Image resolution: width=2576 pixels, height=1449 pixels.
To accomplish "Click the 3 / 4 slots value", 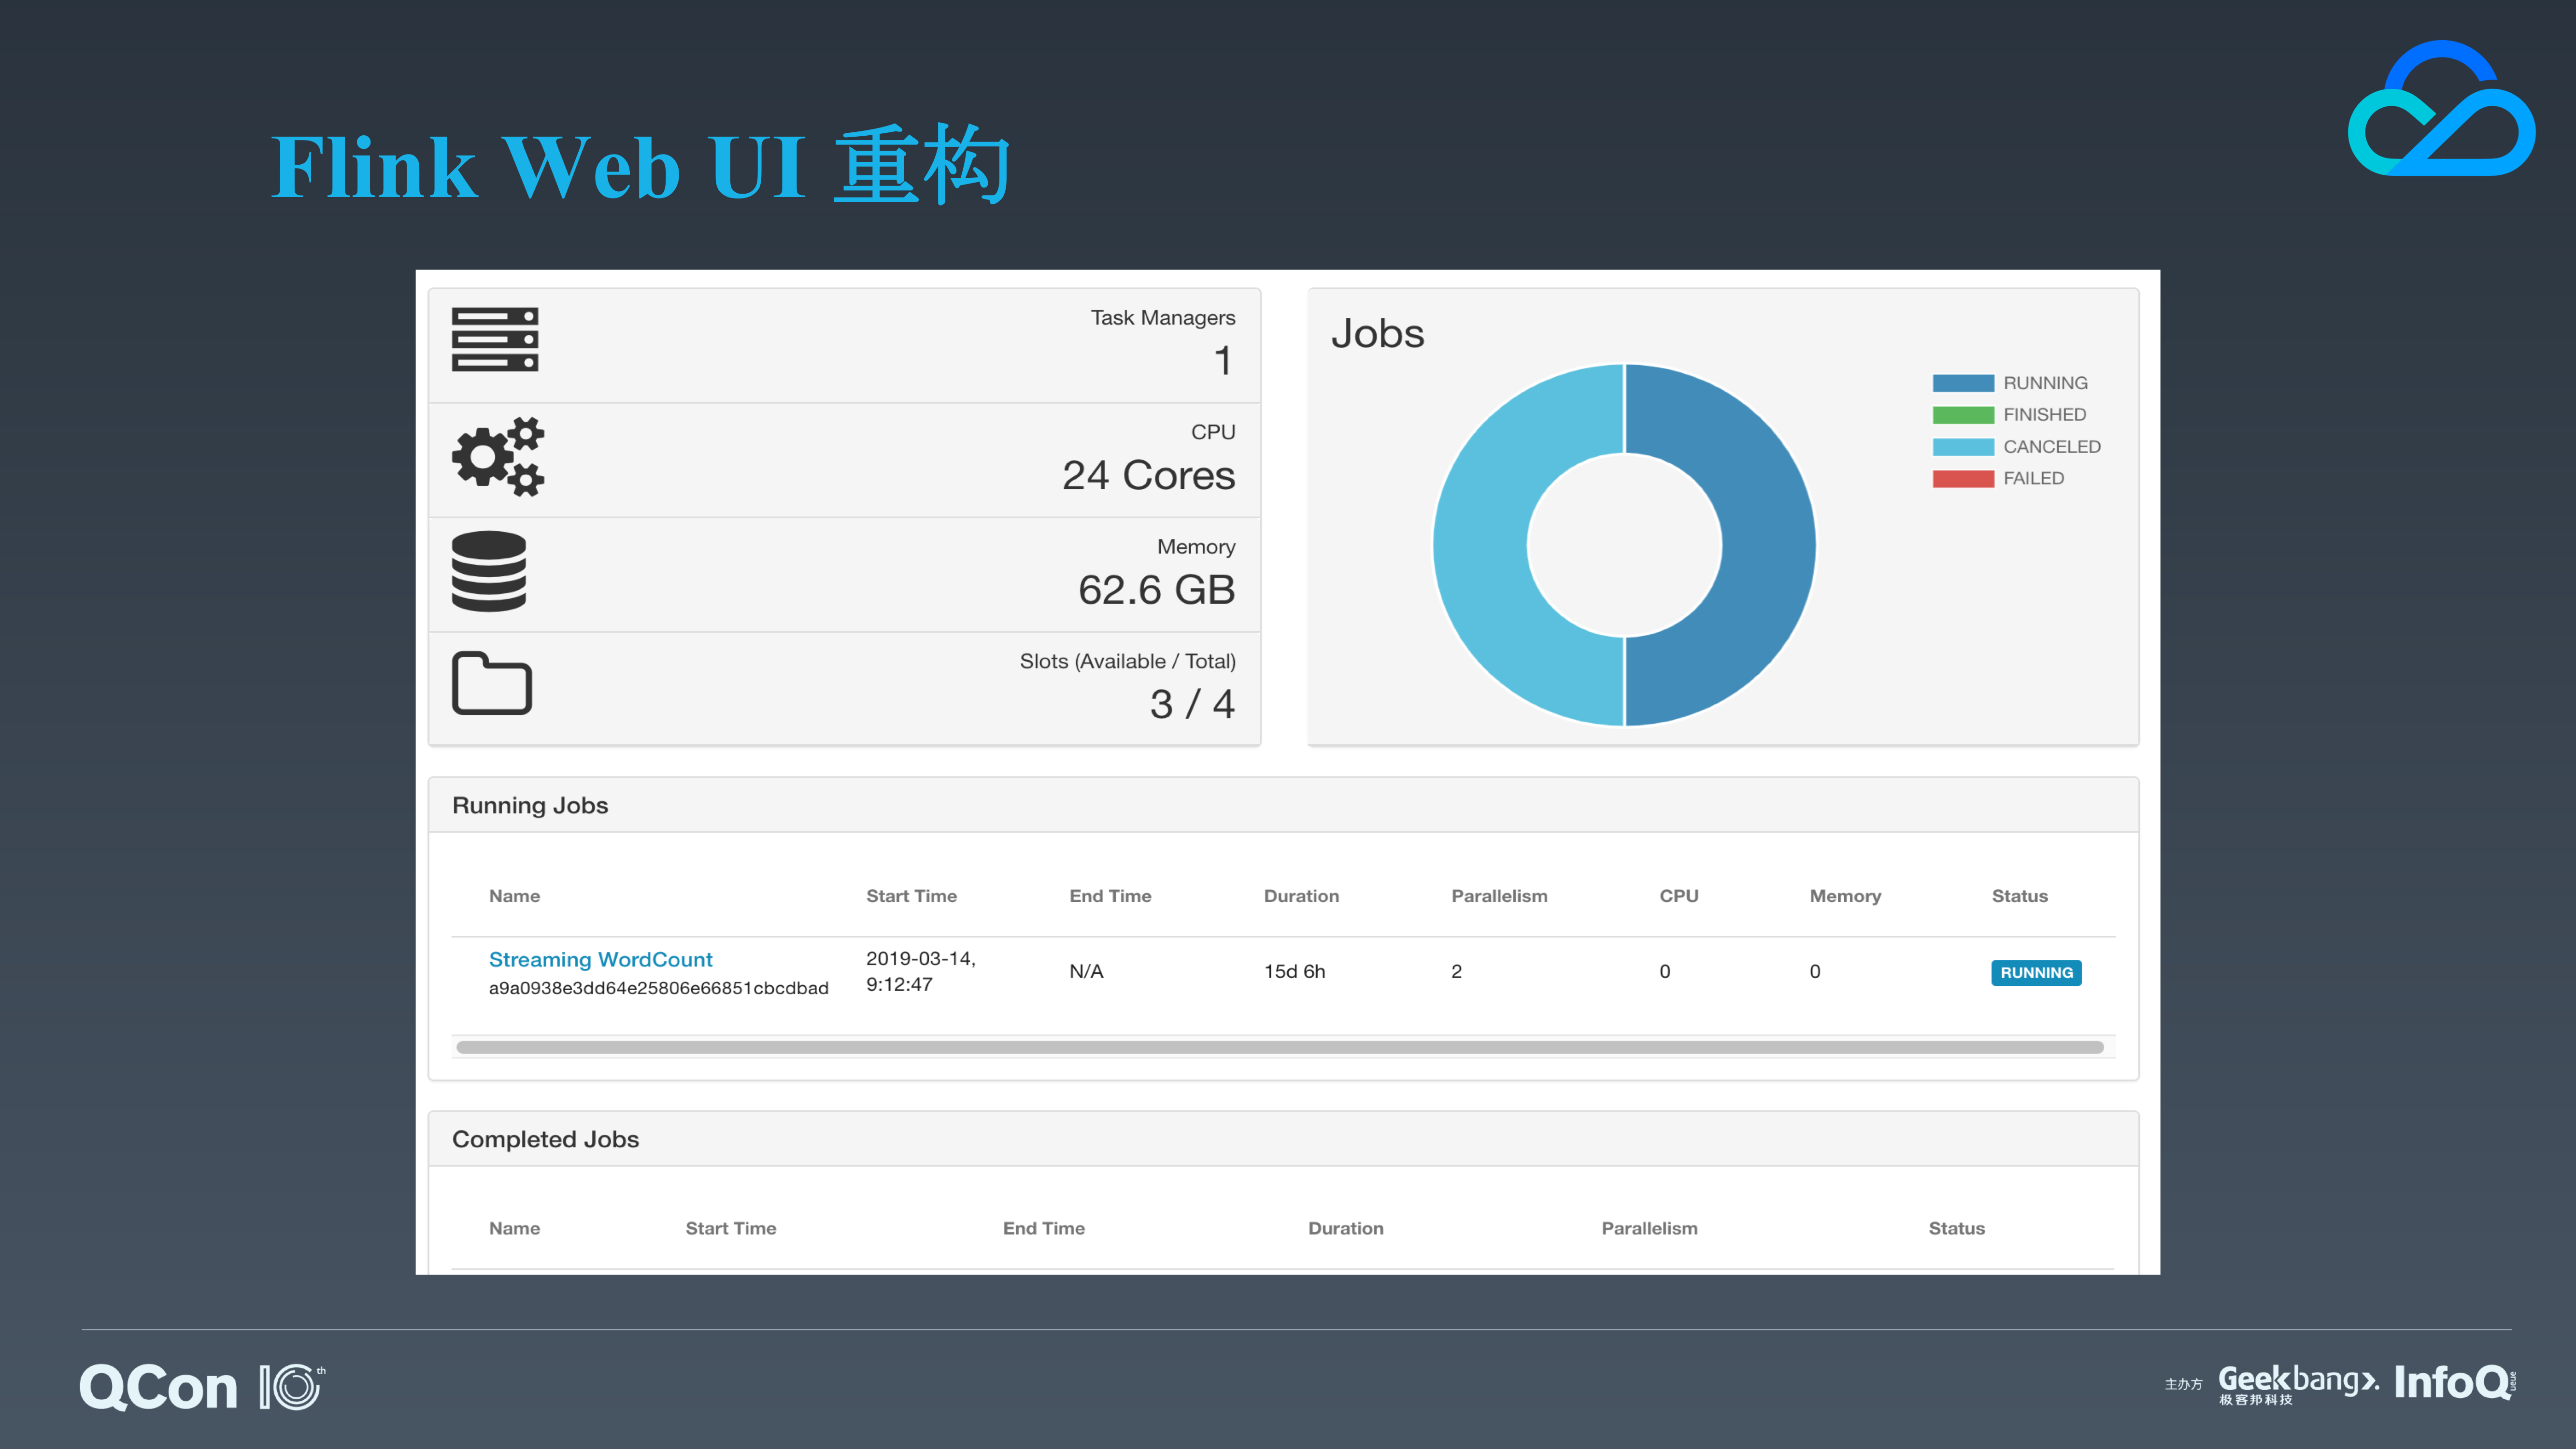I will pyautogui.click(x=1192, y=704).
